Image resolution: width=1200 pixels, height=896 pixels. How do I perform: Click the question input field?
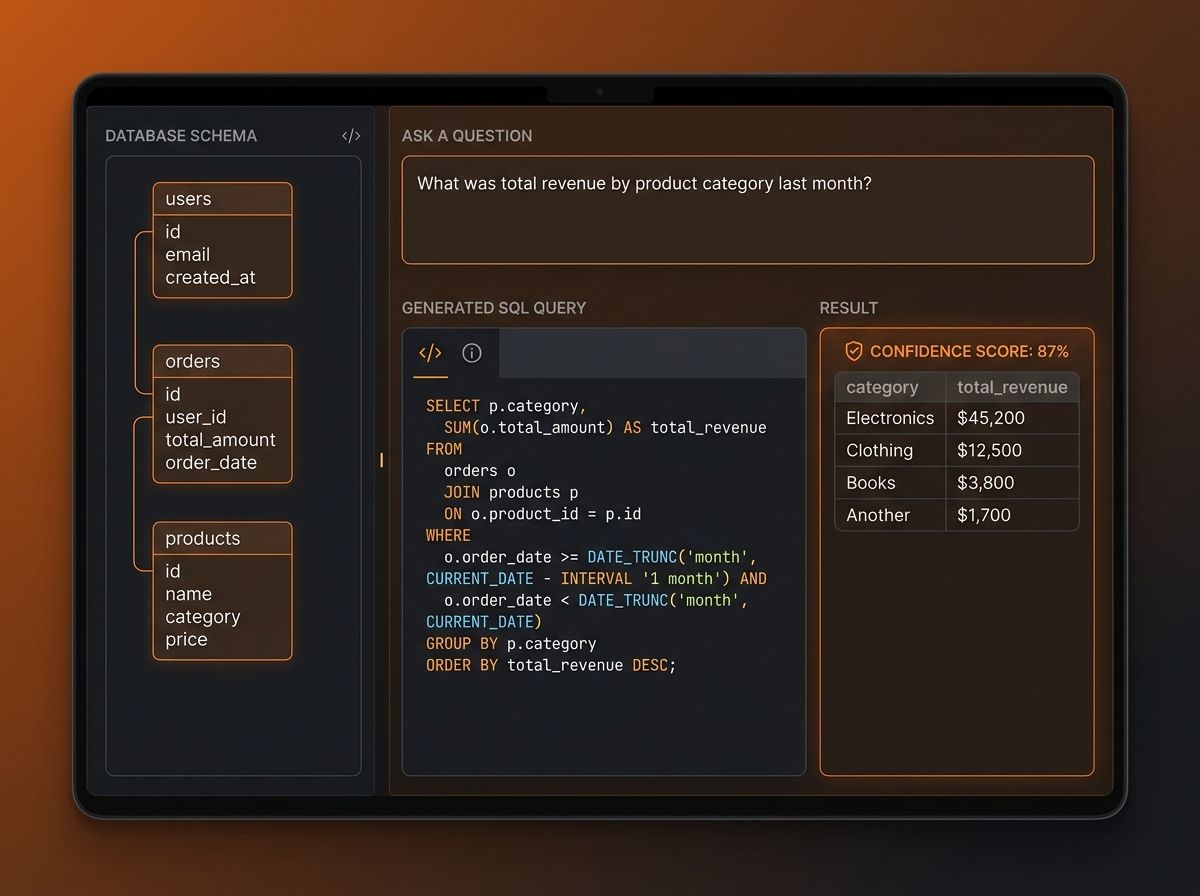point(748,209)
